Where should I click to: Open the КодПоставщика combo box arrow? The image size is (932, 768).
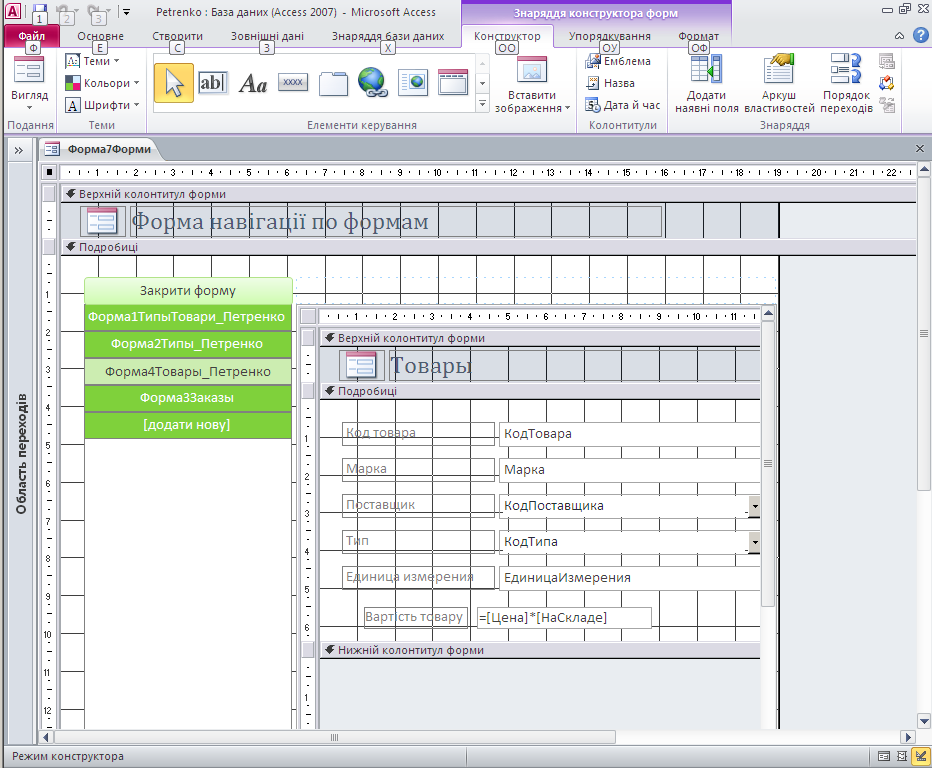pyautogui.click(x=754, y=506)
